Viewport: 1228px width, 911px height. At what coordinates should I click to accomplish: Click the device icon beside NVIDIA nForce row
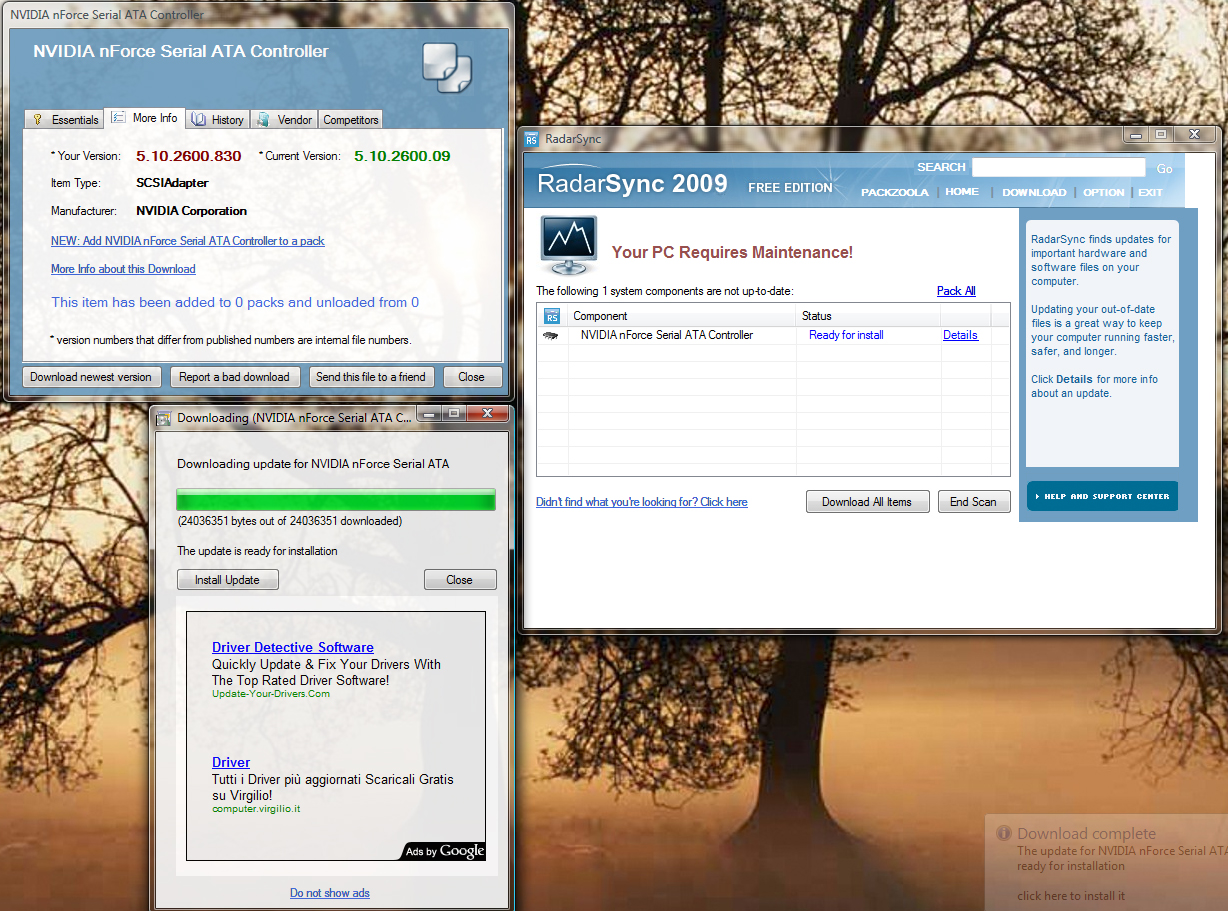[550, 336]
